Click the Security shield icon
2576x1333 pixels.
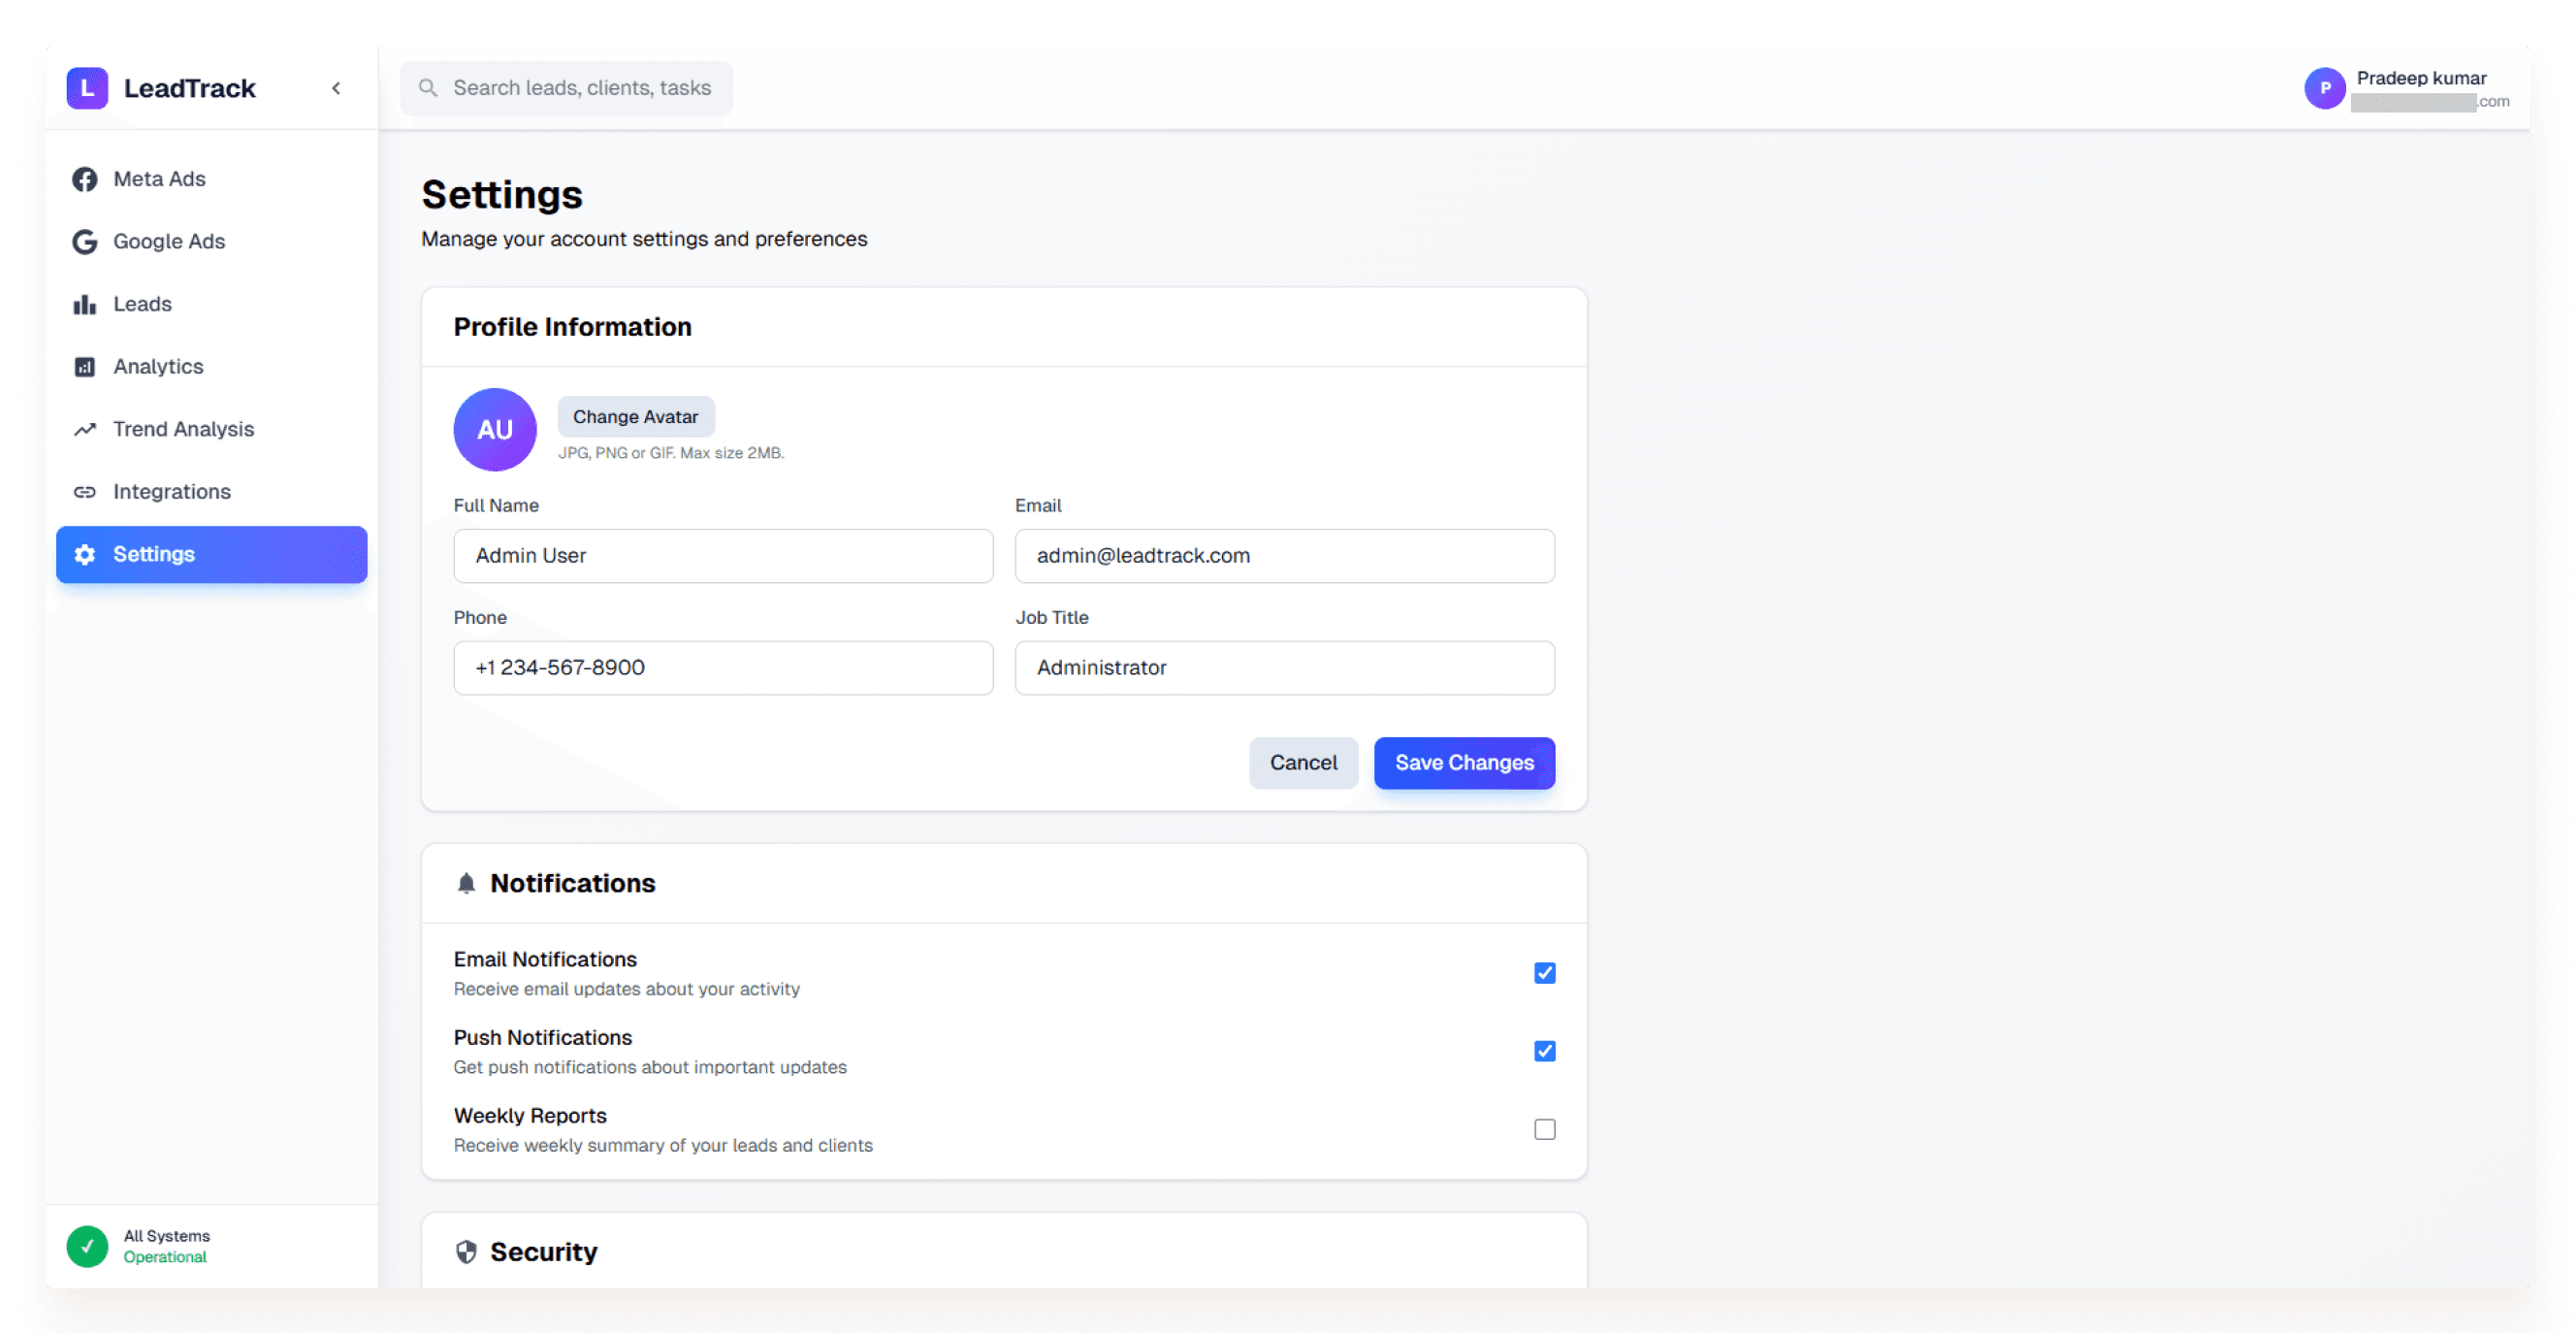click(466, 1252)
